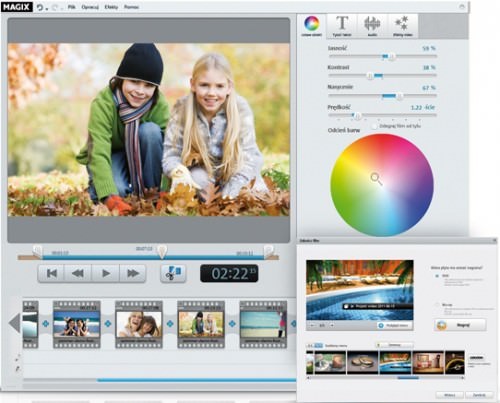Image resolution: width=500 pixels, height=403 pixels.
Task: Click the fast forward button
Action: click(133, 273)
